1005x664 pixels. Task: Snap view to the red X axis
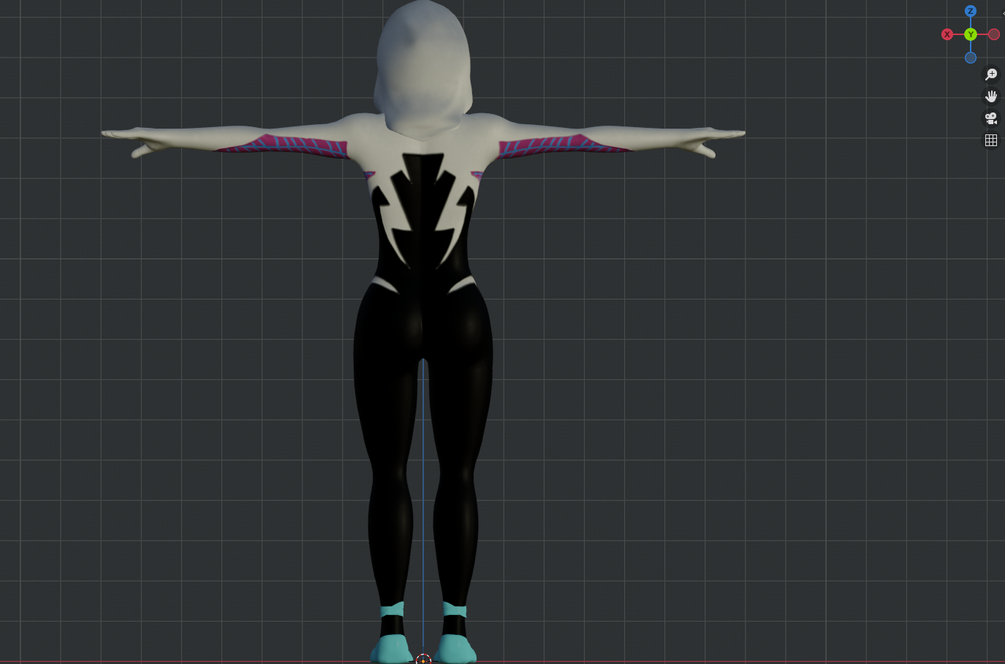947,35
